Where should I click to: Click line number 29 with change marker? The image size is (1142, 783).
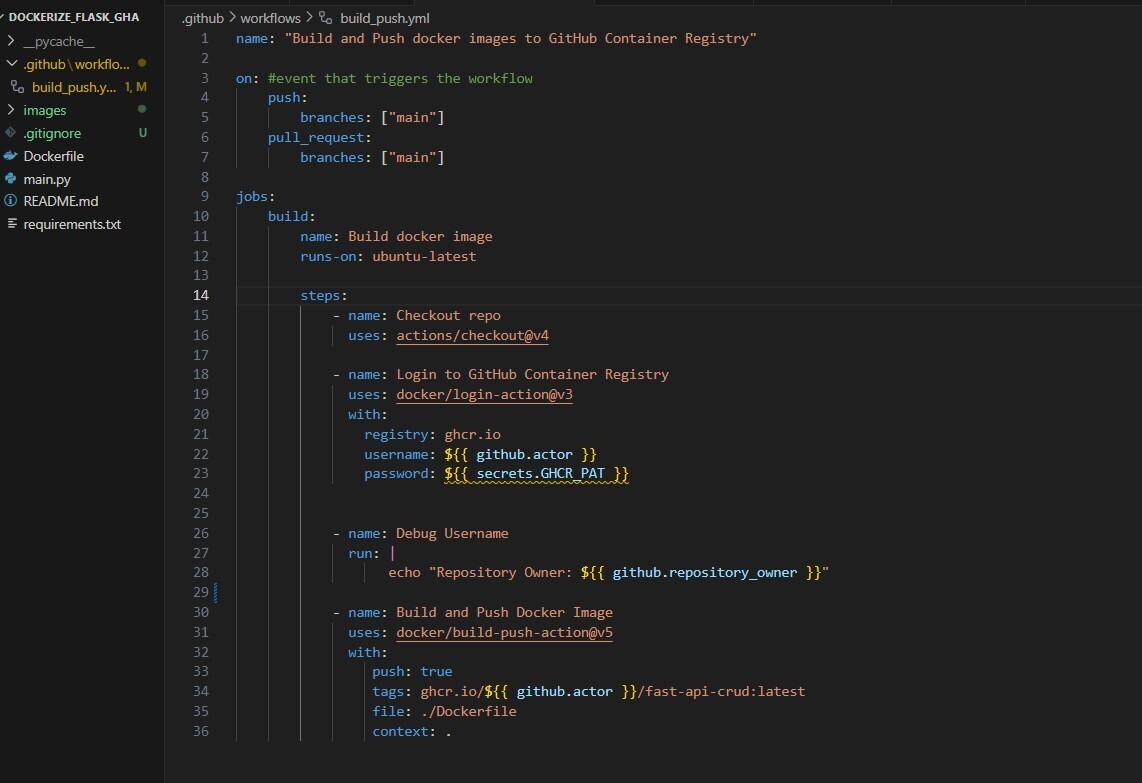click(201, 592)
